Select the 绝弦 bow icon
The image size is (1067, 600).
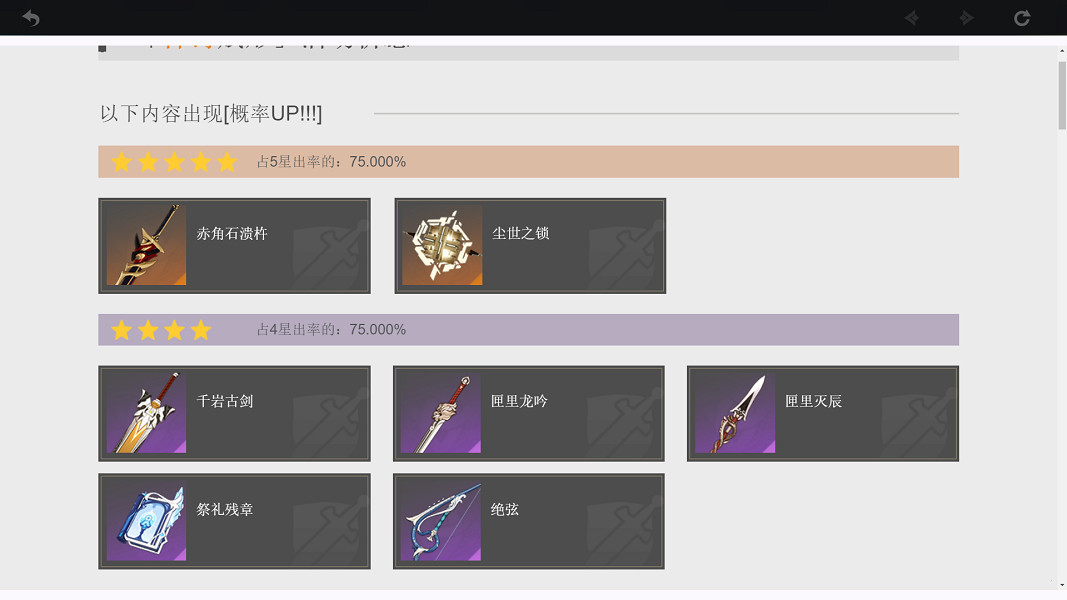click(441, 520)
